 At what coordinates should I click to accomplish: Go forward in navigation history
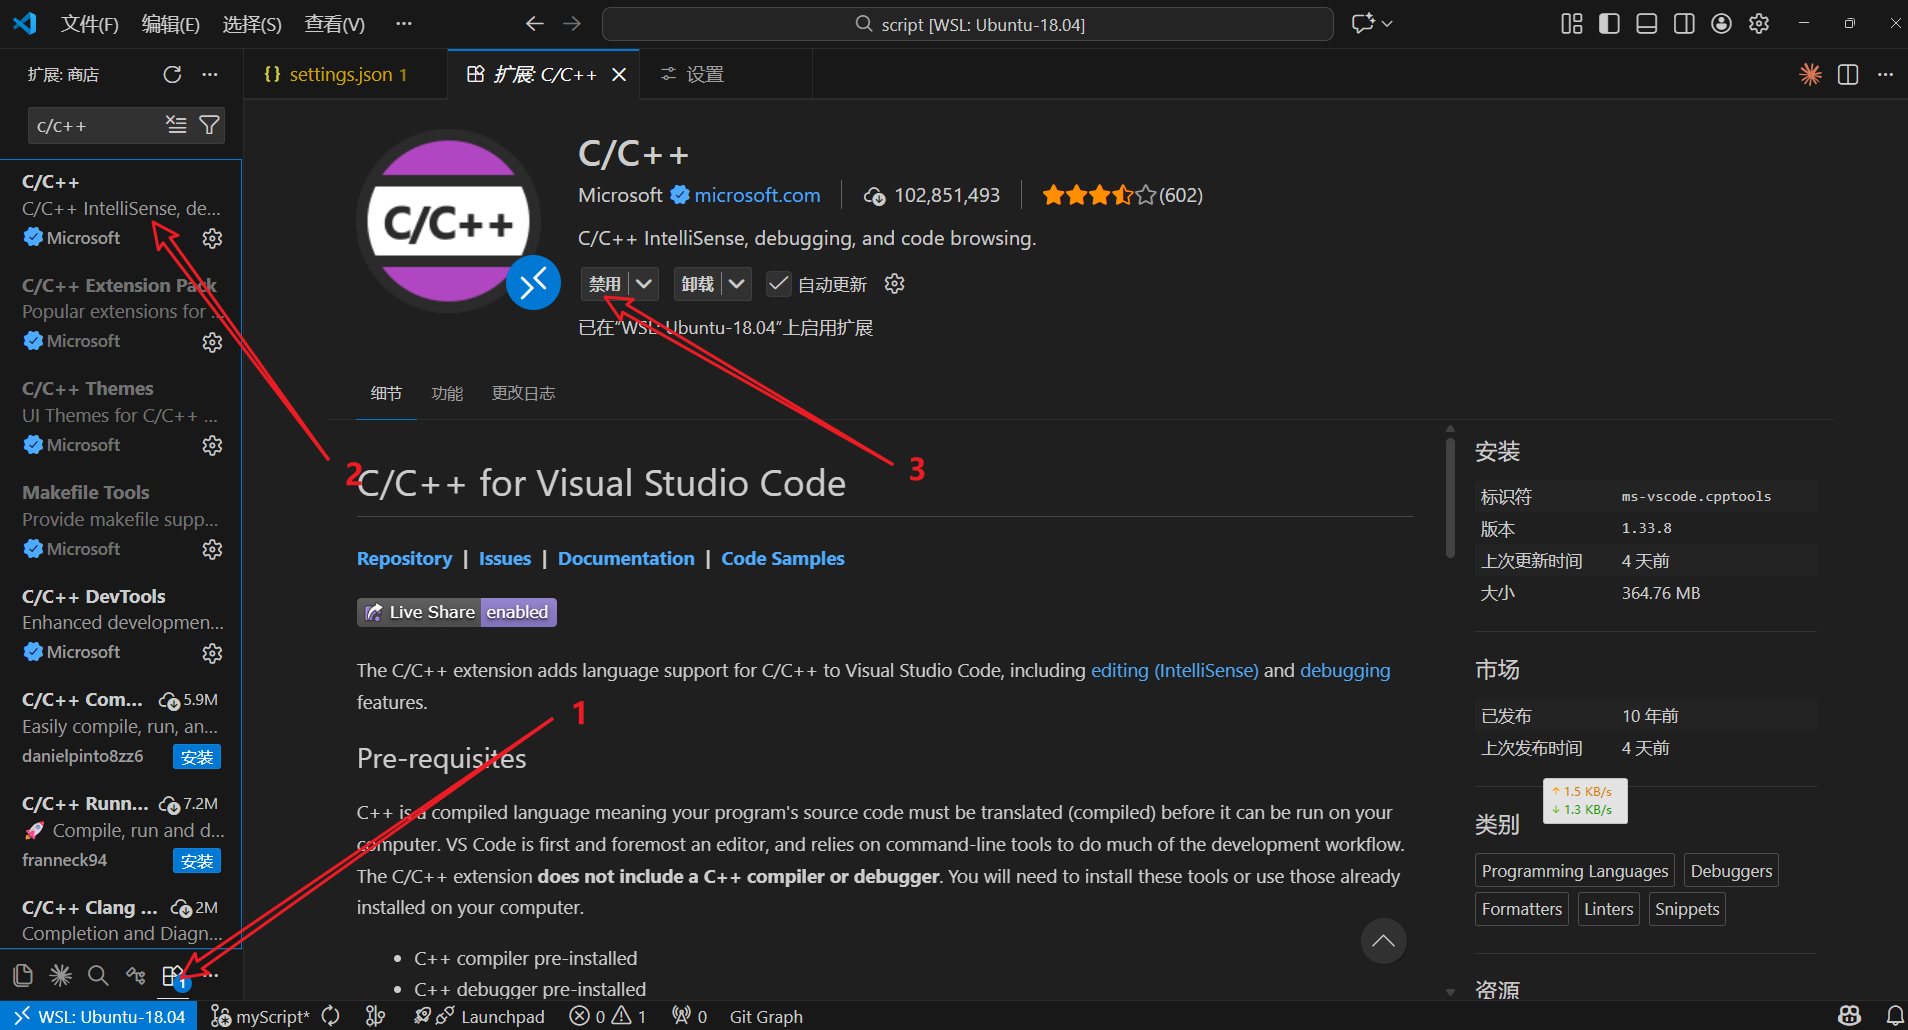[572, 24]
